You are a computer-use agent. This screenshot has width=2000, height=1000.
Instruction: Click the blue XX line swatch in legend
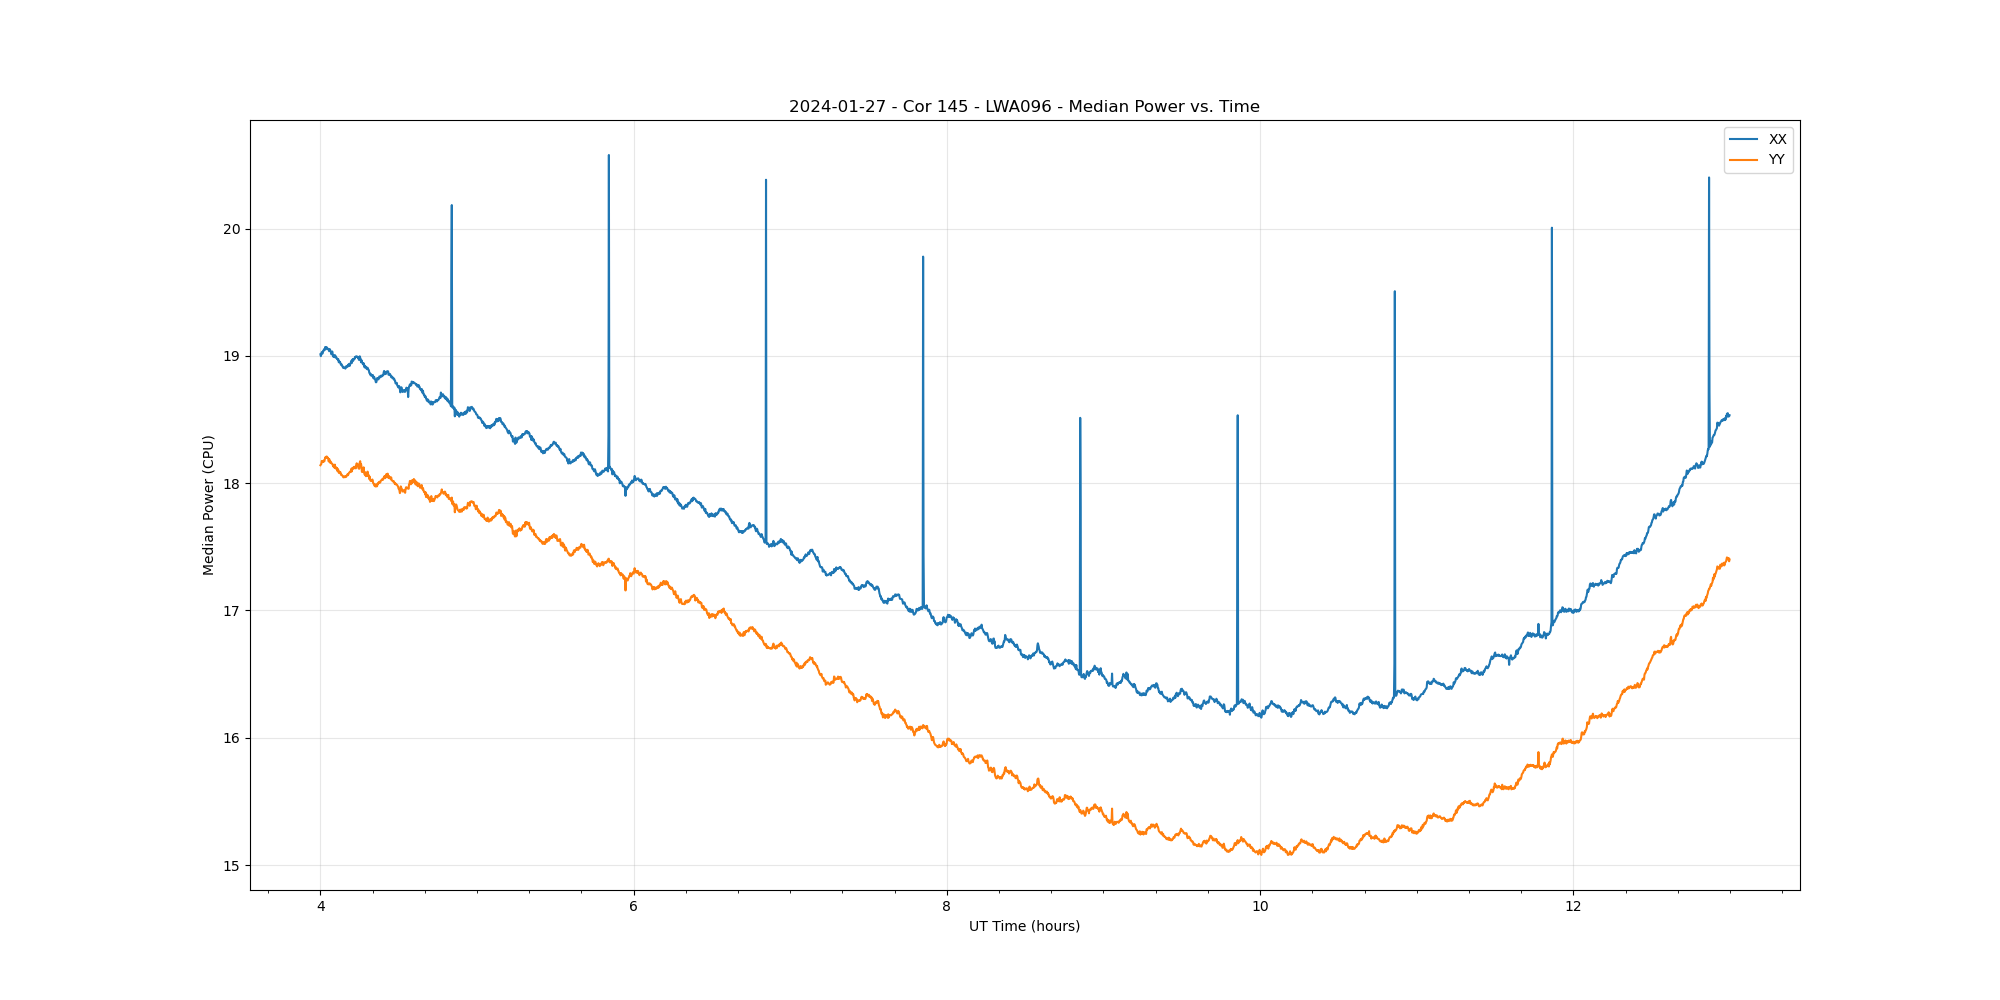click(x=1745, y=140)
